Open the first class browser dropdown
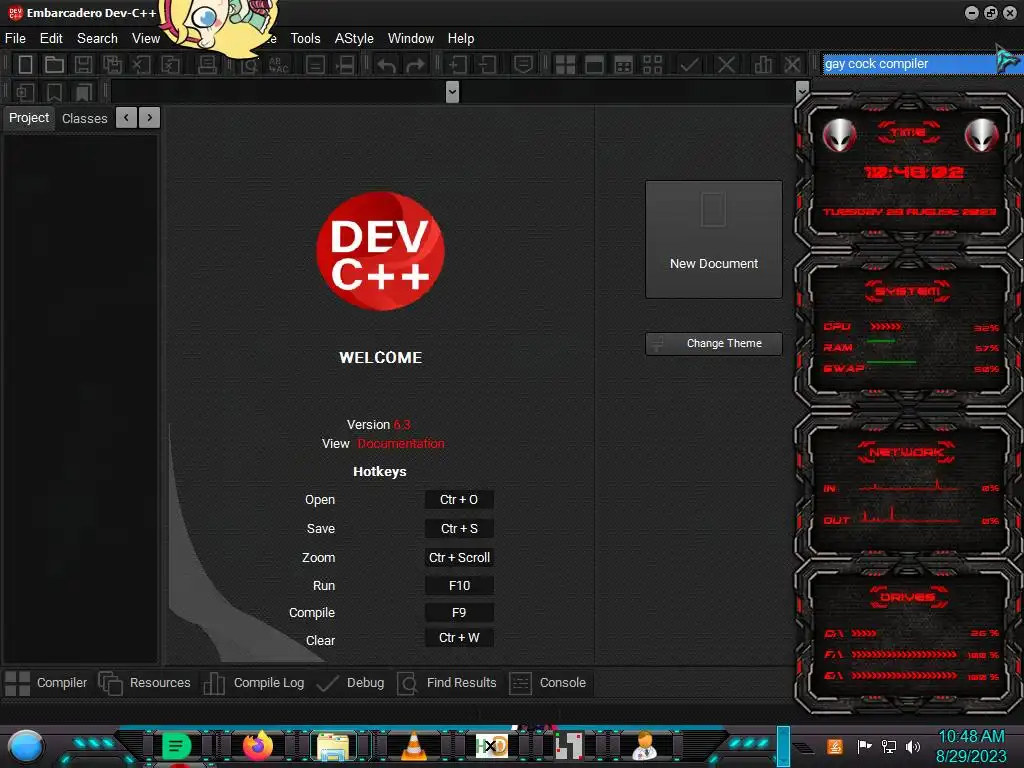Viewport: 1024px width, 768px height. [x=452, y=91]
